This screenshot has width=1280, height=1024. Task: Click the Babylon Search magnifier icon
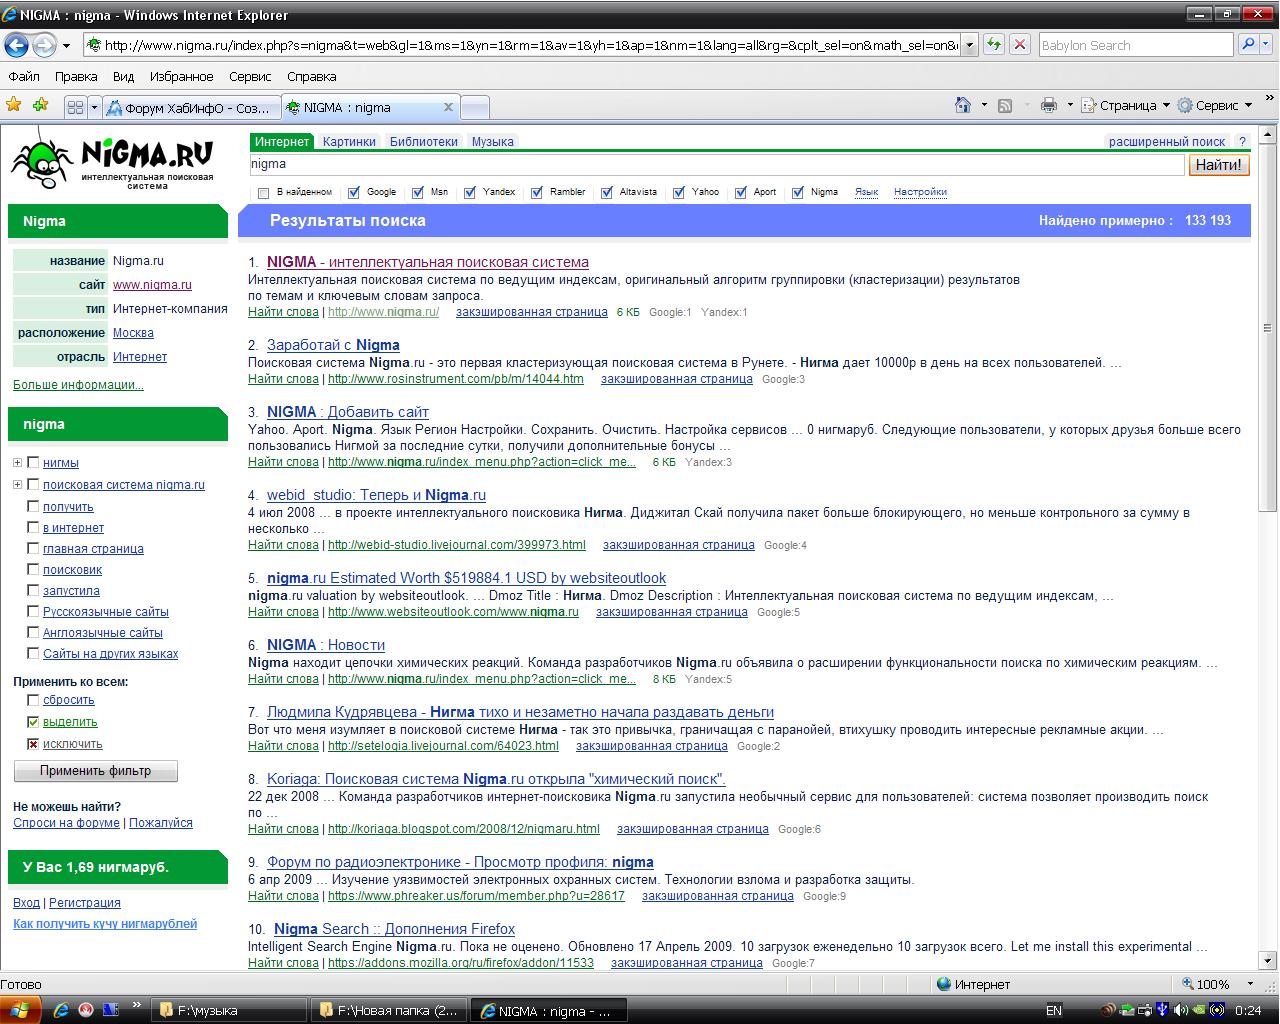point(1248,45)
